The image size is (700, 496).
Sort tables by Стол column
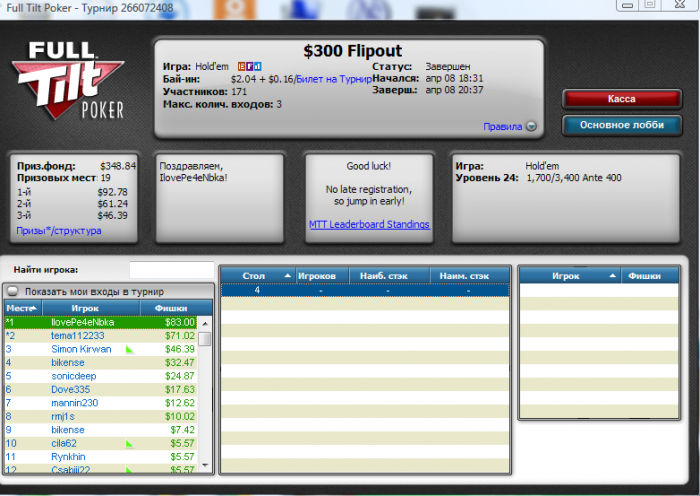(x=258, y=276)
